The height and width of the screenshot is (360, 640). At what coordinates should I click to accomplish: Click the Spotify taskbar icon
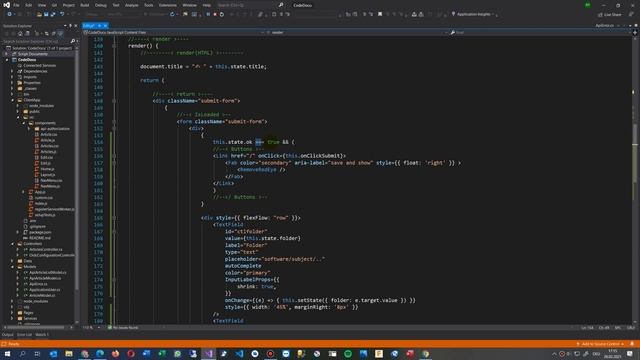[348, 353]
